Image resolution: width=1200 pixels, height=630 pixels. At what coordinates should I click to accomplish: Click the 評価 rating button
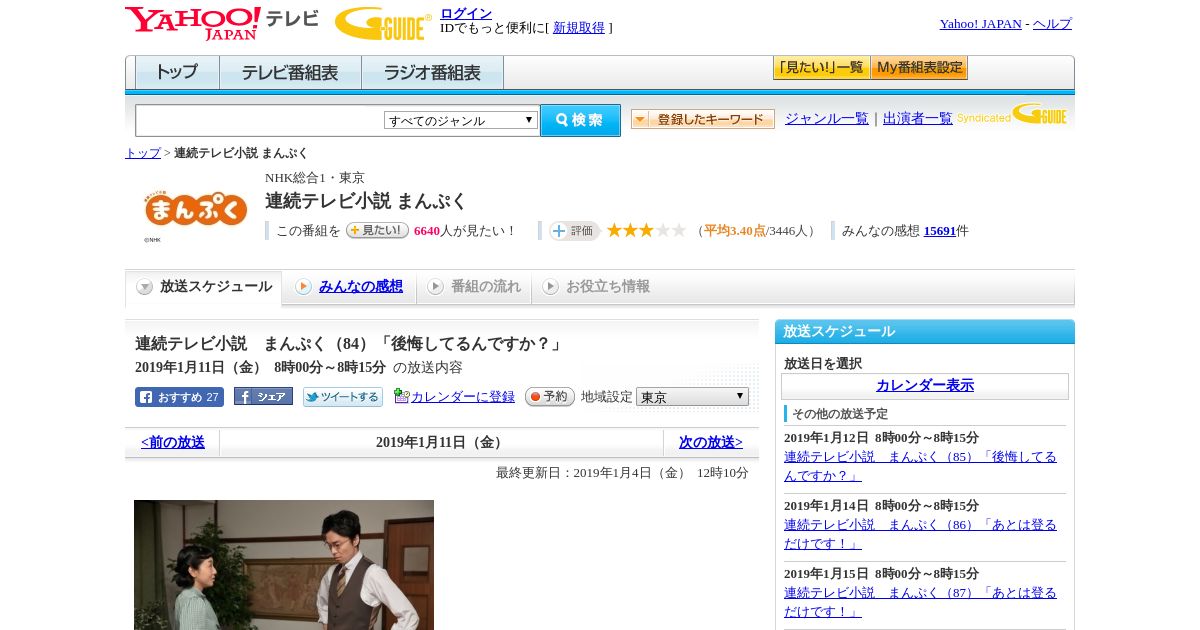click(x=574, y=231)
